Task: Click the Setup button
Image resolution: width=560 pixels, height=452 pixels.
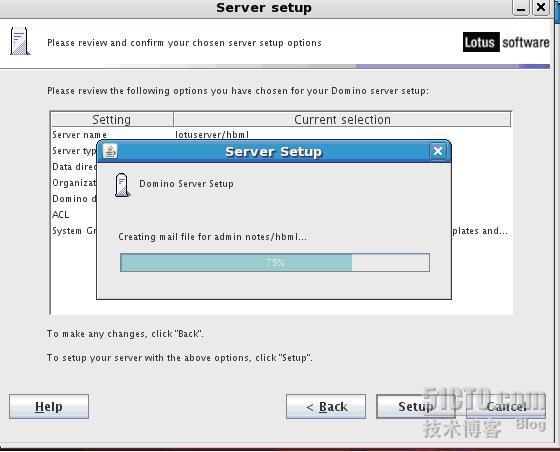Action: click(416, 406)
